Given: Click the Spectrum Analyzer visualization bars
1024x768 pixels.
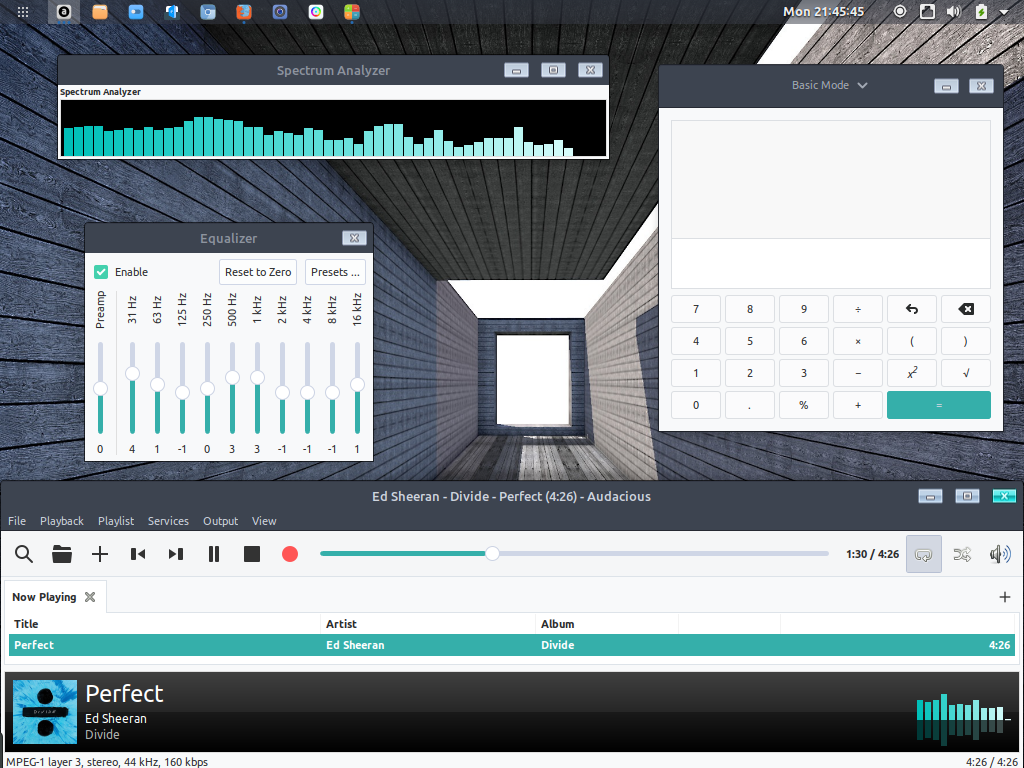Looking at the screenshot, I should pos(333,128).
